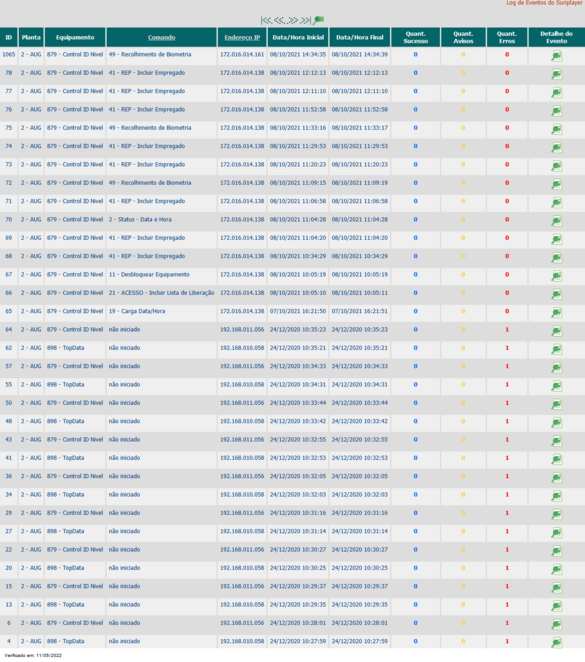
Task: Show event detail for ID 65
Action: point(557,312)
